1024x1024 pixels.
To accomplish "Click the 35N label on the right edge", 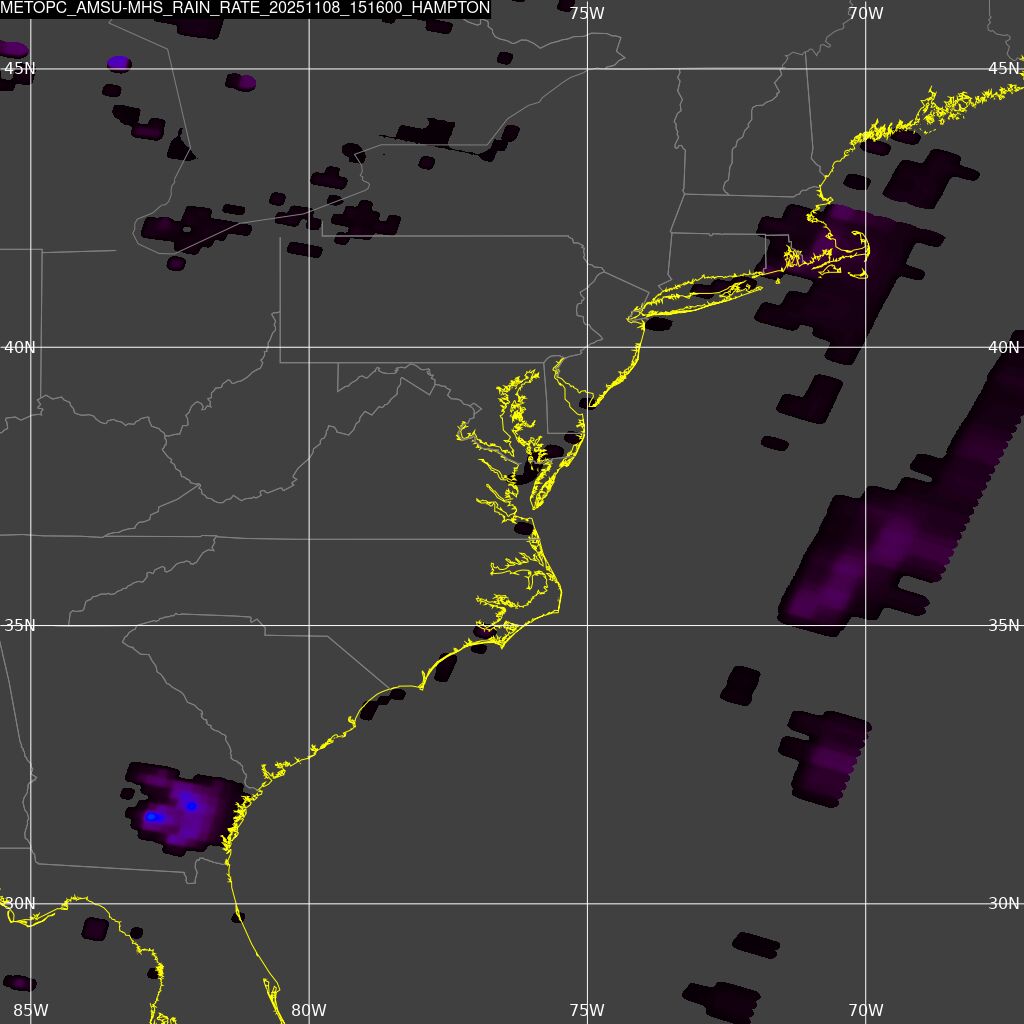I will [1003, 625].
